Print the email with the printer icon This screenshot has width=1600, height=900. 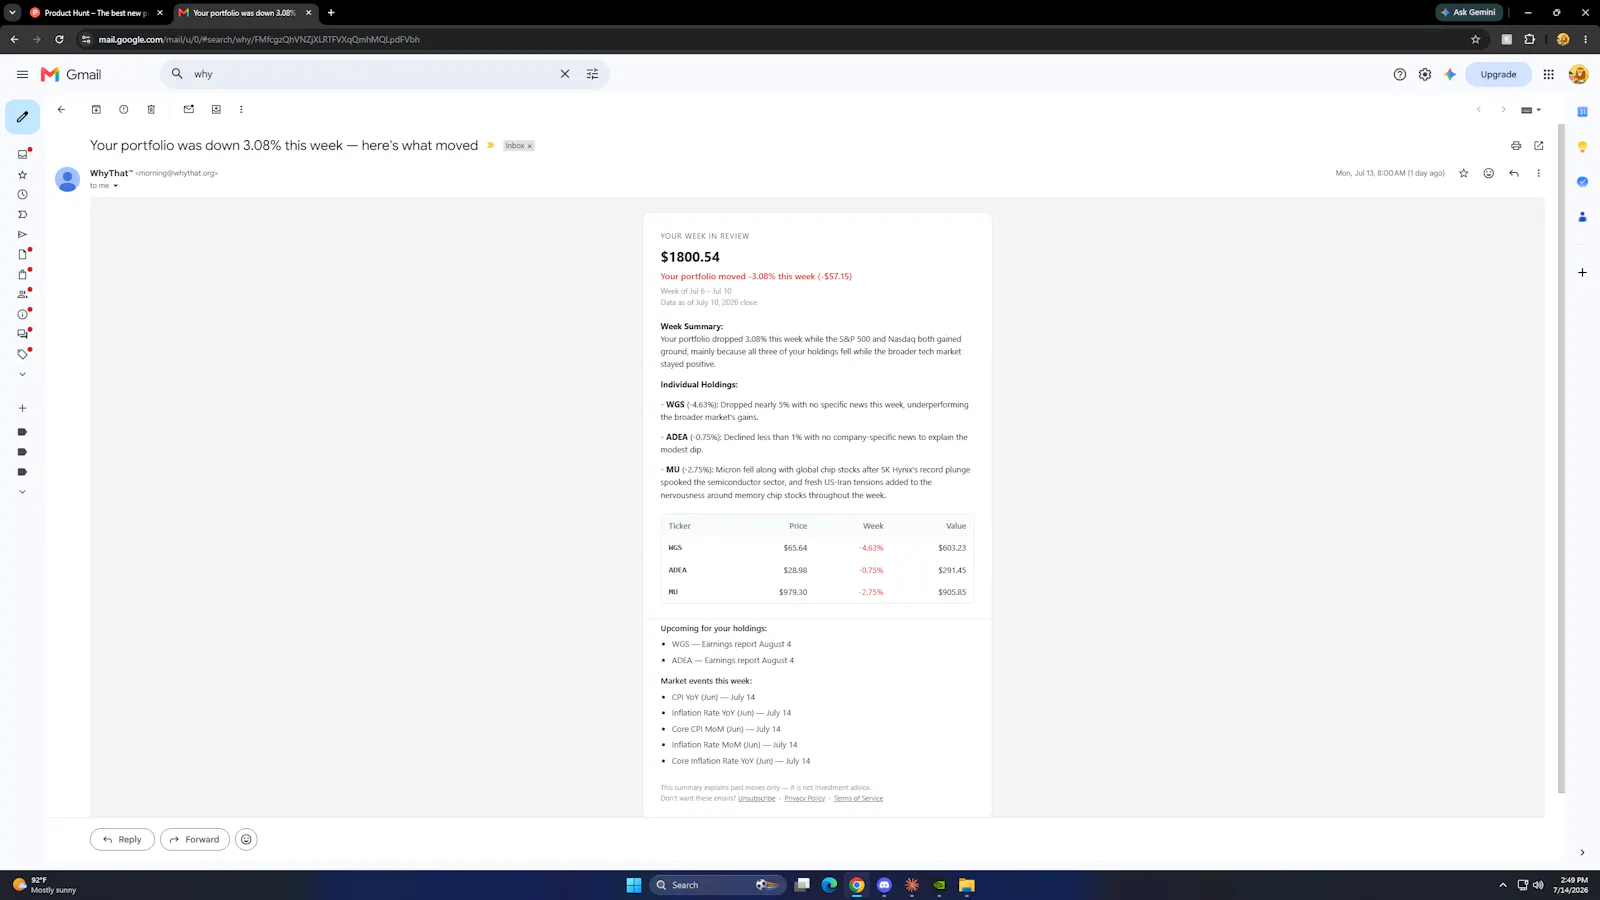[1516, 146]
